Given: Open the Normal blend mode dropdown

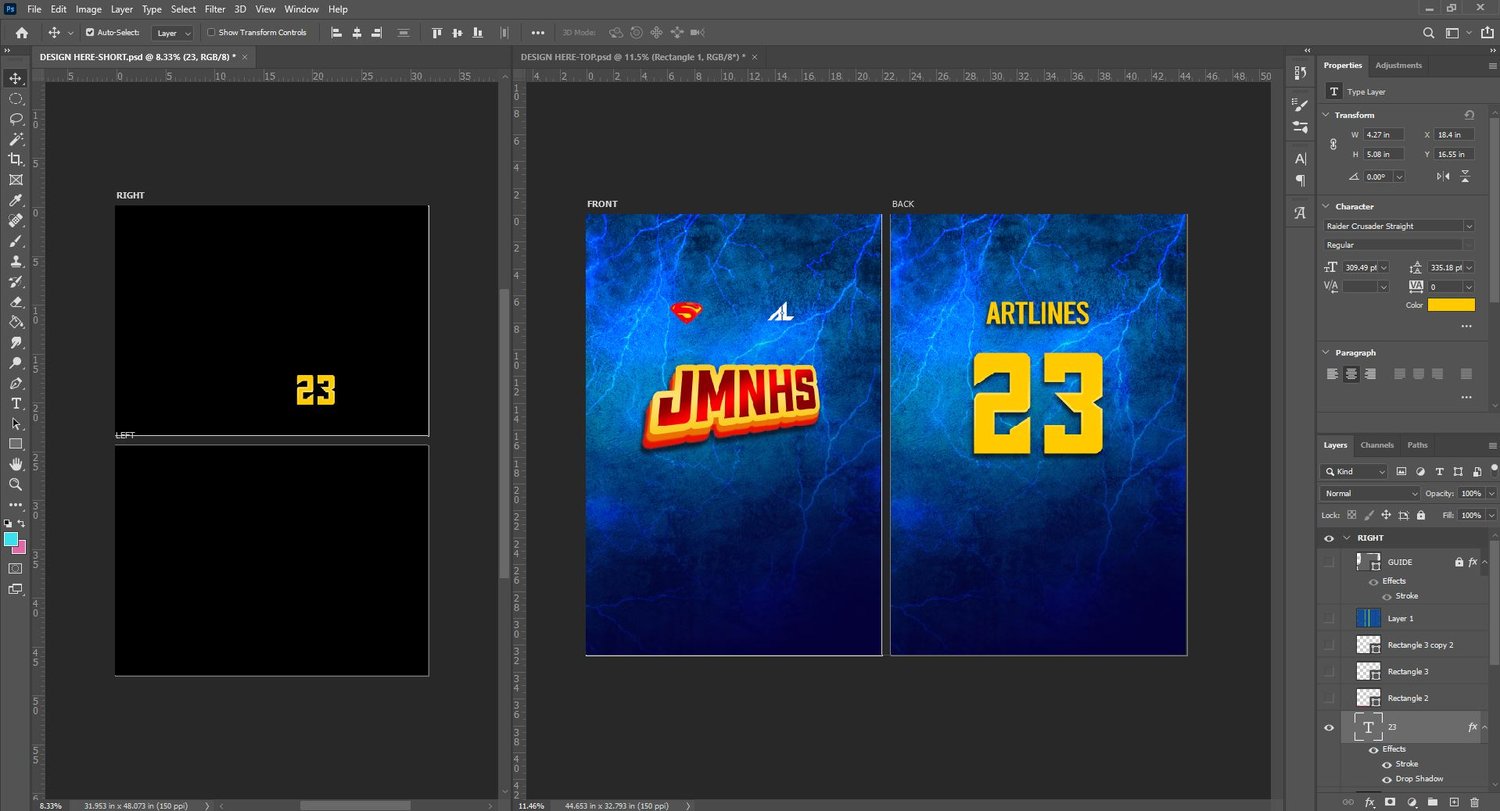Looking at the screenshot, I should click(1369, 493).
